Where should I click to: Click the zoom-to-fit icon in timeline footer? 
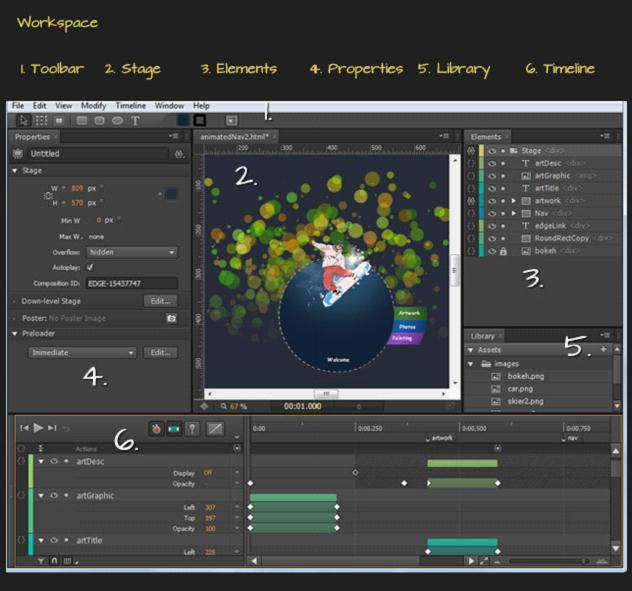484,561
